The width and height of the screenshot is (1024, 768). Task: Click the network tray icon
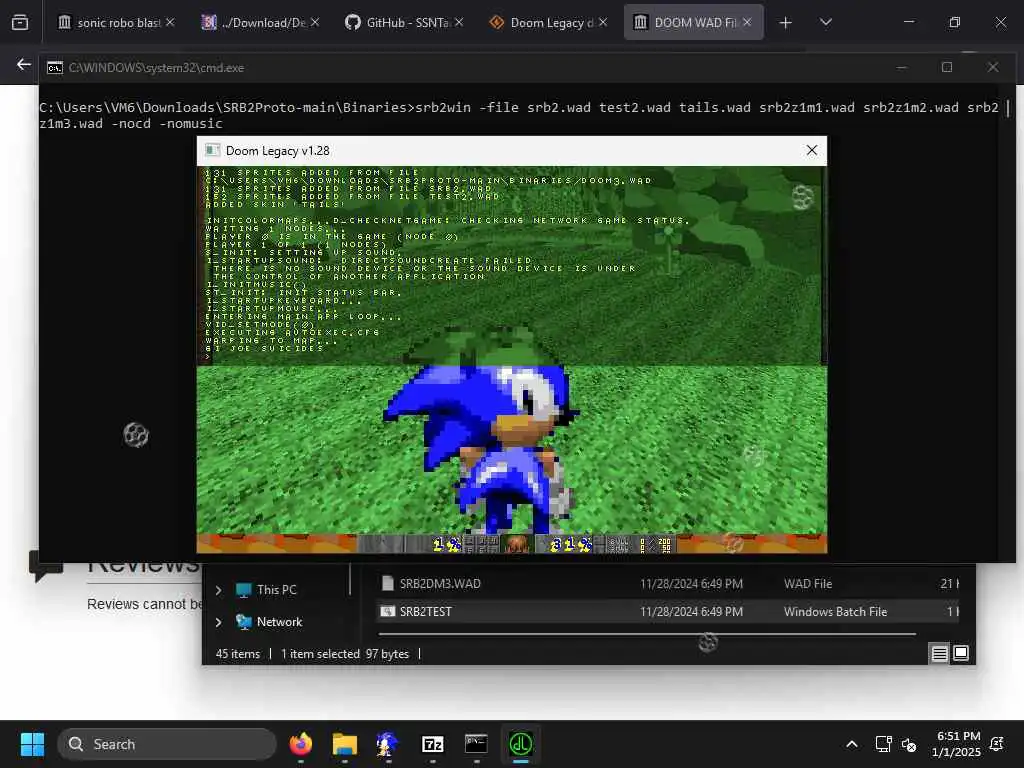[x=883, y=744]
